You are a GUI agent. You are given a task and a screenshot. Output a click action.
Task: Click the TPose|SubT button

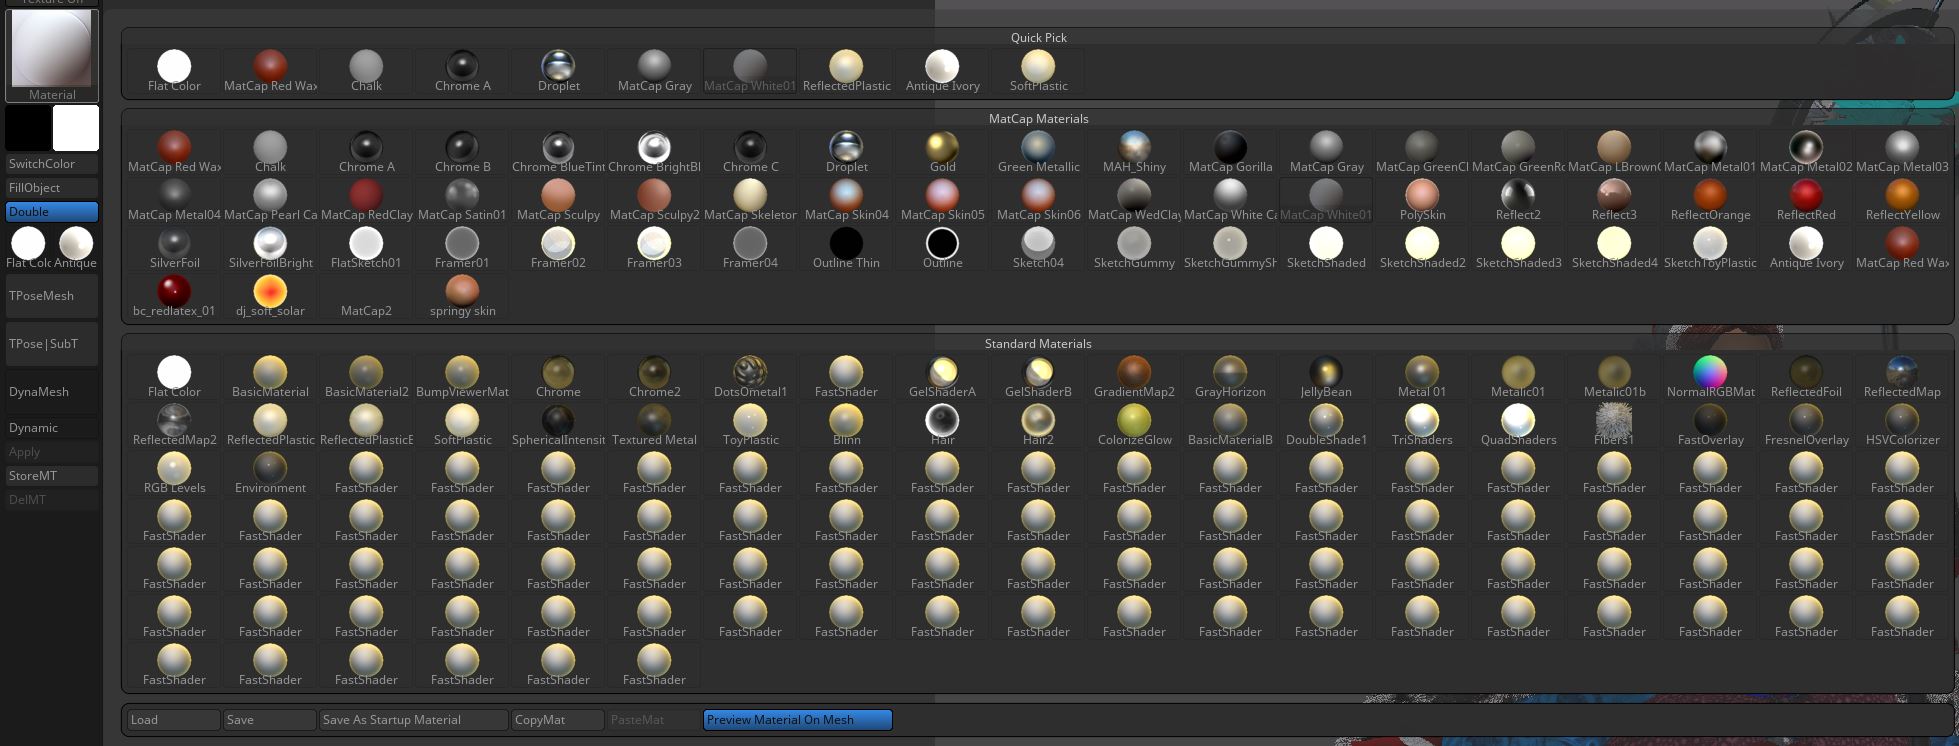tap(52, 344)
